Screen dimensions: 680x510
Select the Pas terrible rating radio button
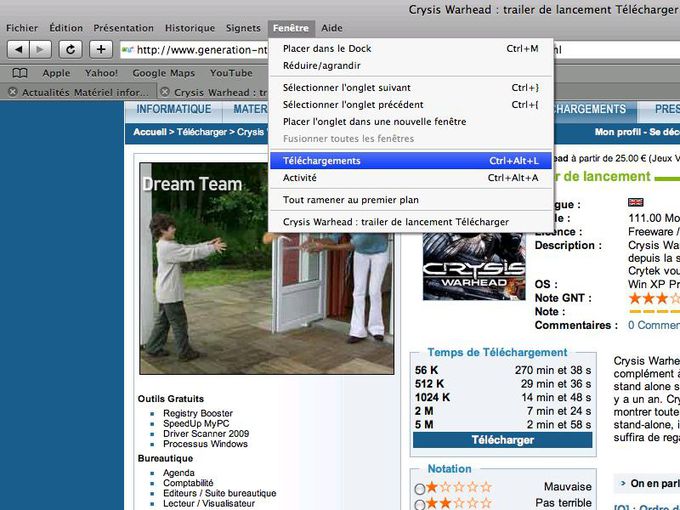419,505
